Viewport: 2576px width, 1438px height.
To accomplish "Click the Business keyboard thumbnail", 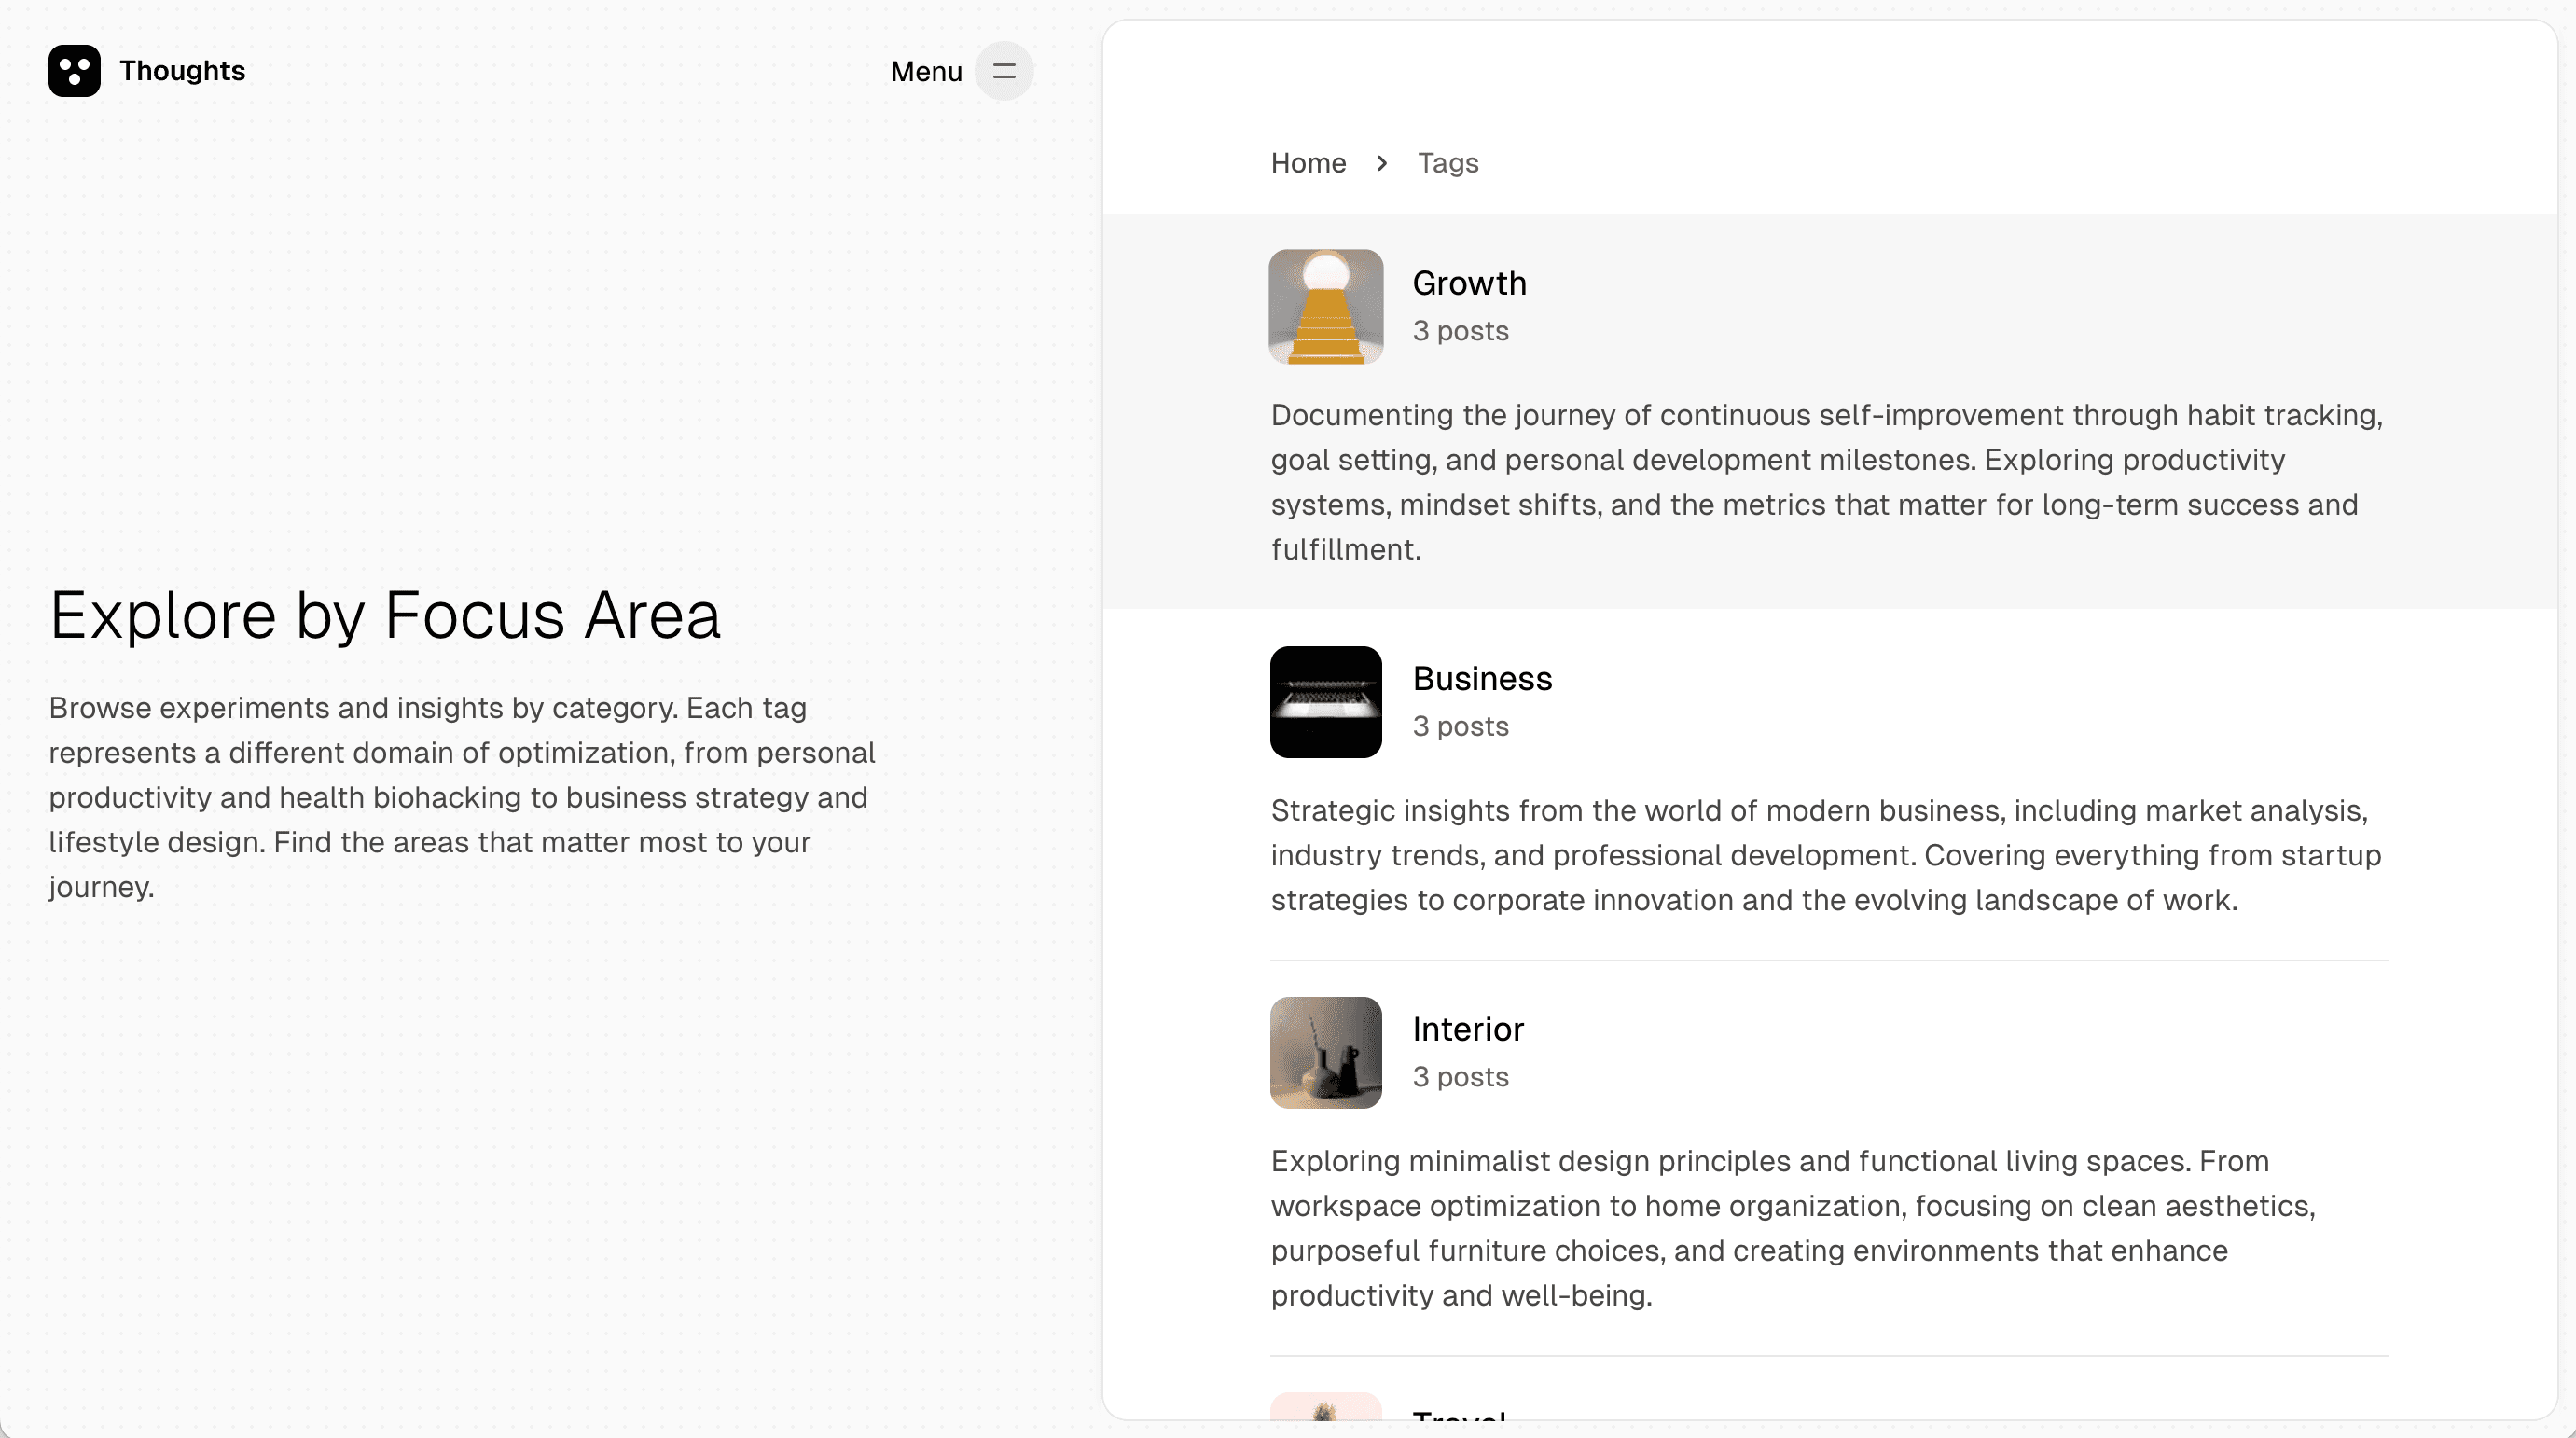I will (1325, 702).
